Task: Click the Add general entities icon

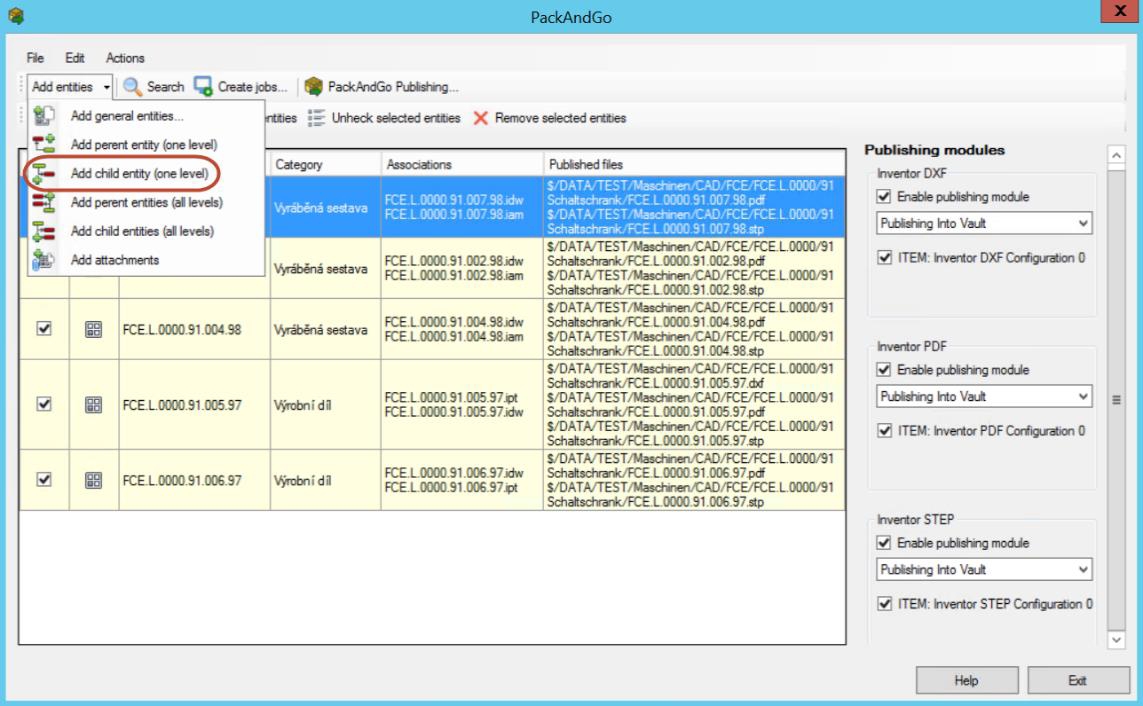Action: 43,116
